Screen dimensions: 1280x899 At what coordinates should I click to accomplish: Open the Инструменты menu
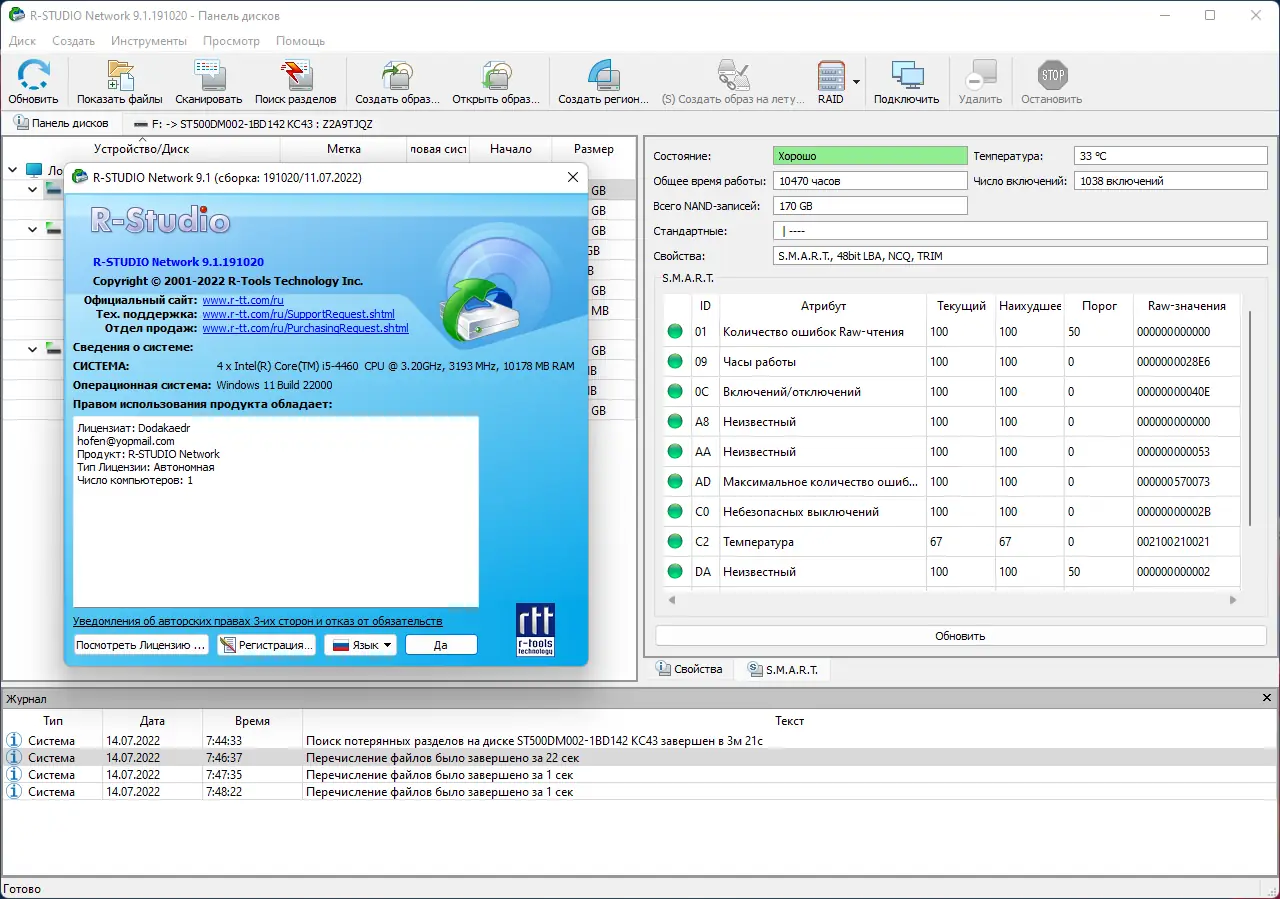[149, 41]
